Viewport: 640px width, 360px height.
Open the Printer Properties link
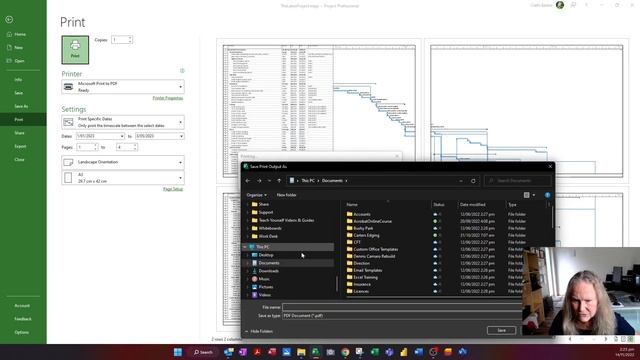(x=168, y=98)
